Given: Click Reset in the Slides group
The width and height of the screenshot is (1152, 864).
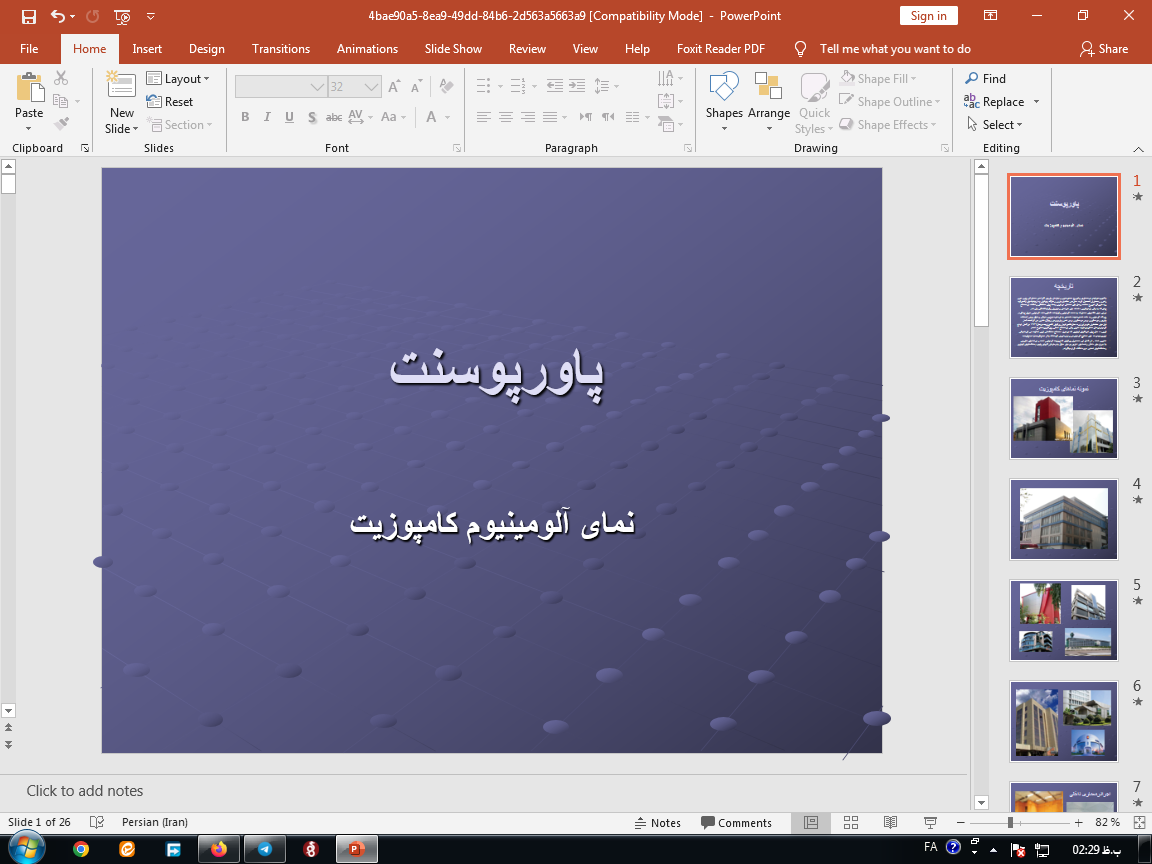Looking at the screenshot, I should coord(171,101).
